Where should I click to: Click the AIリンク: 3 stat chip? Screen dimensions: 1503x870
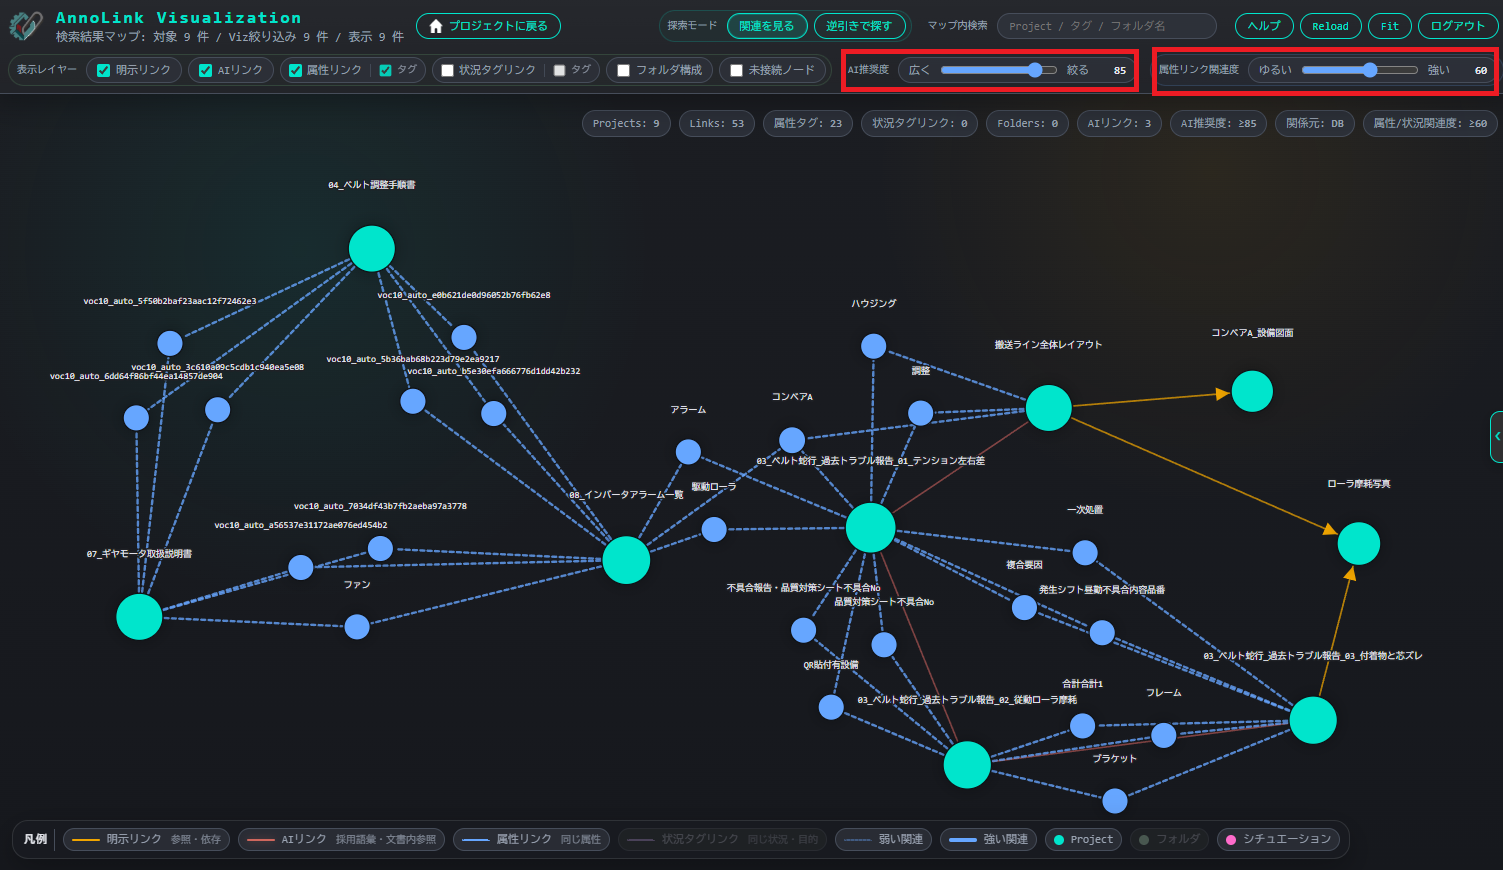[x=1119, y=124]
